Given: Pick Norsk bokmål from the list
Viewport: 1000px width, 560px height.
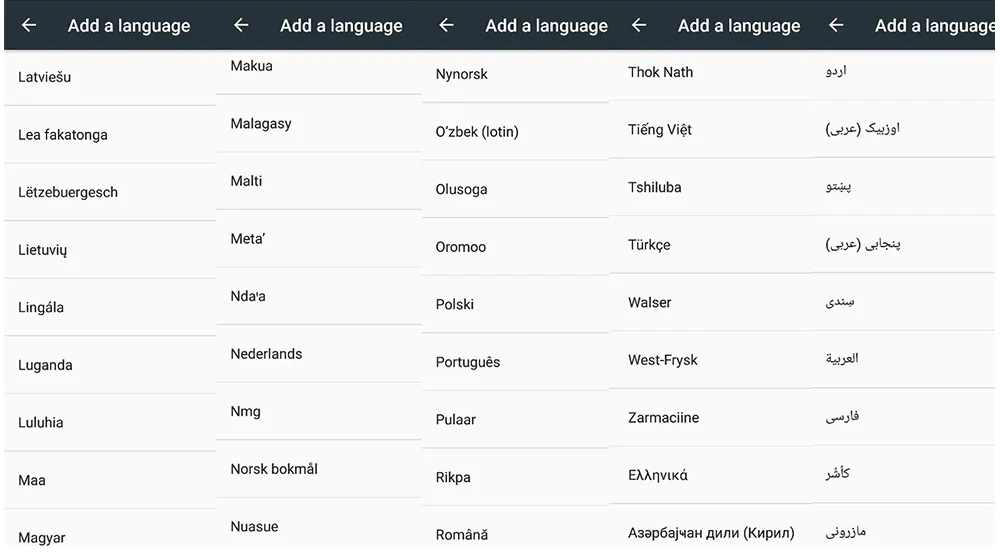Looking at the screenshot, I should (x=274, y=469).
